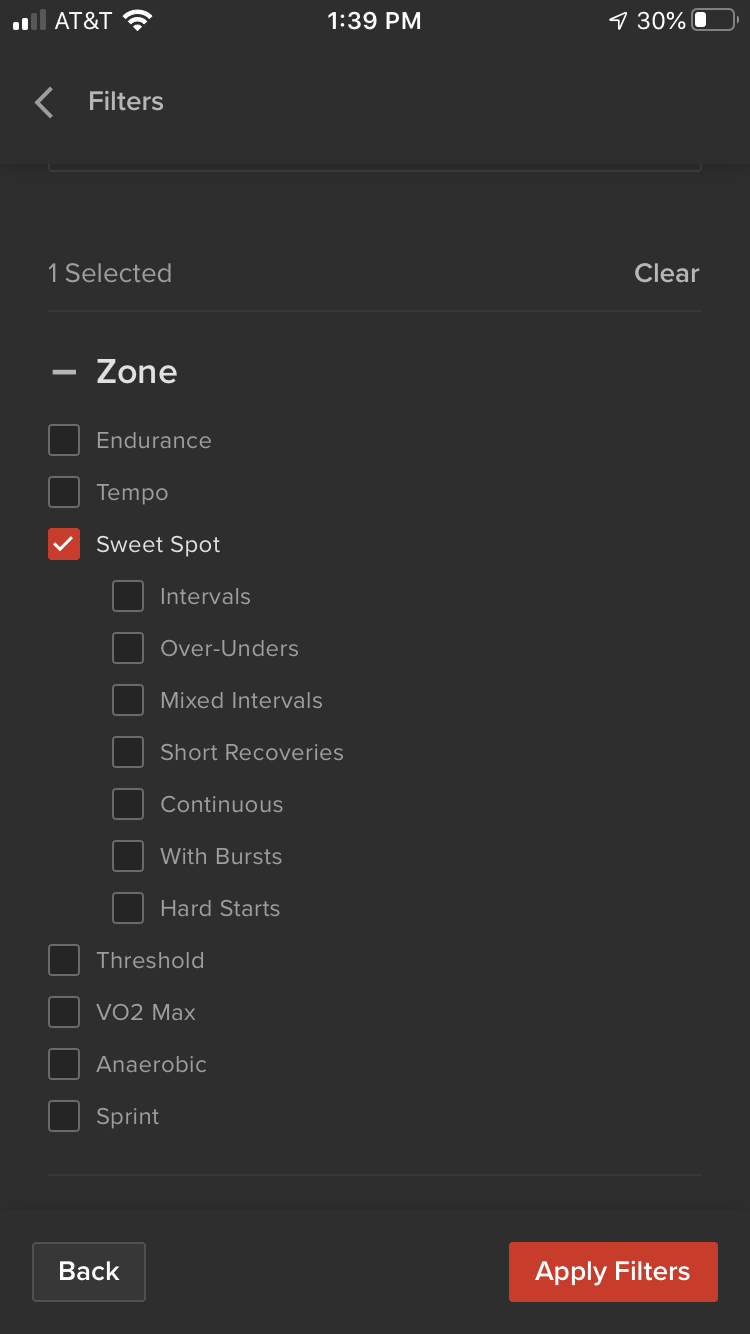
Task: Clear the selected filters
Action: [666, 273]
